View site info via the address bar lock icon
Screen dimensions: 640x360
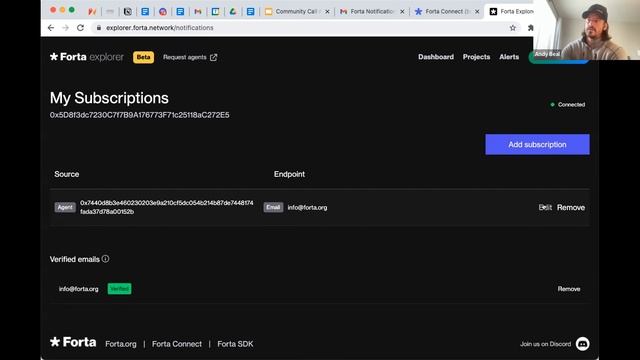tap(98, 28)
